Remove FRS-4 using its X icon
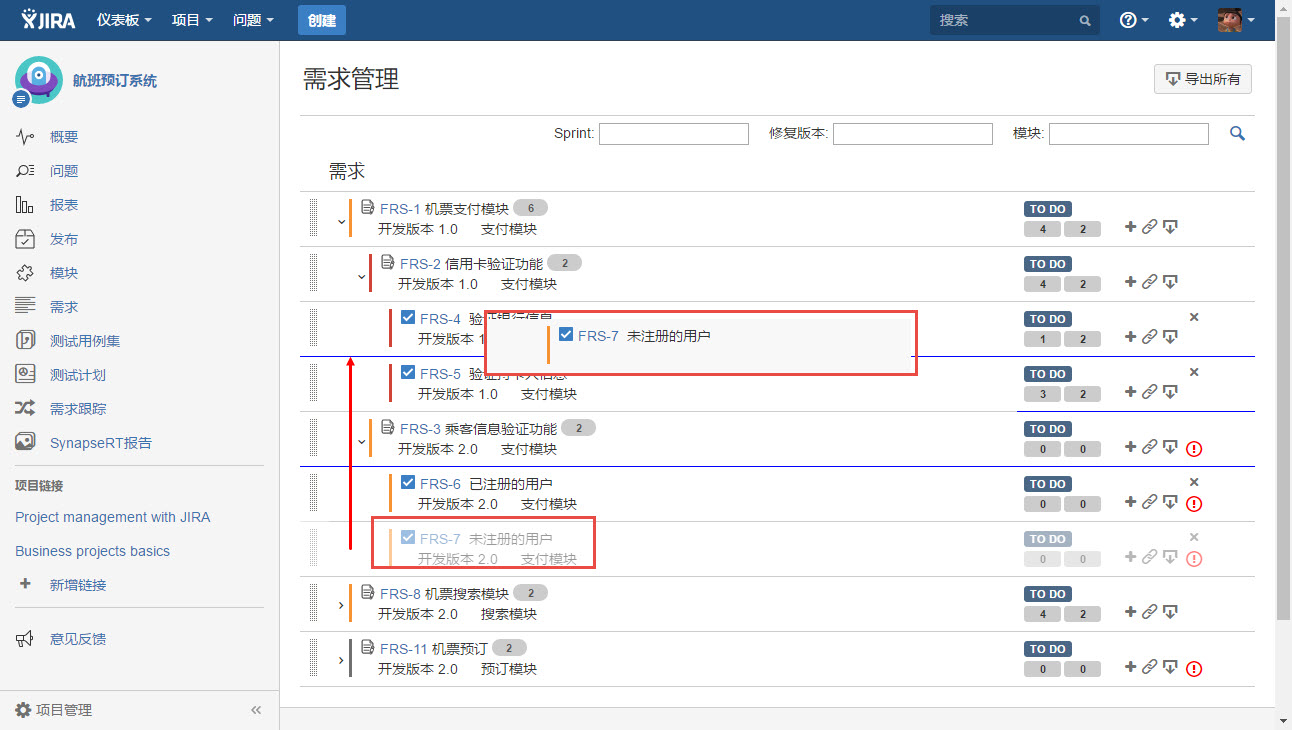The image size is (1292, 730). click(1194, 317)
